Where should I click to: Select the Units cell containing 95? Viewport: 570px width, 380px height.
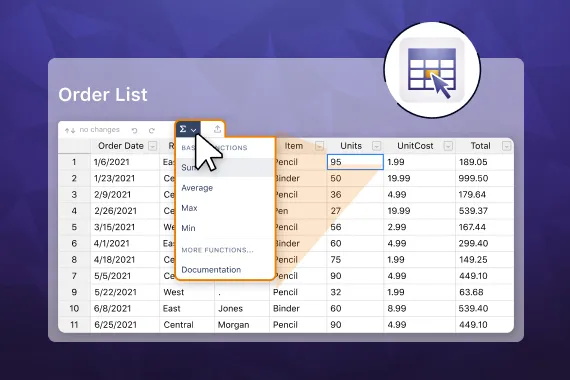click(x=355, y=162)
